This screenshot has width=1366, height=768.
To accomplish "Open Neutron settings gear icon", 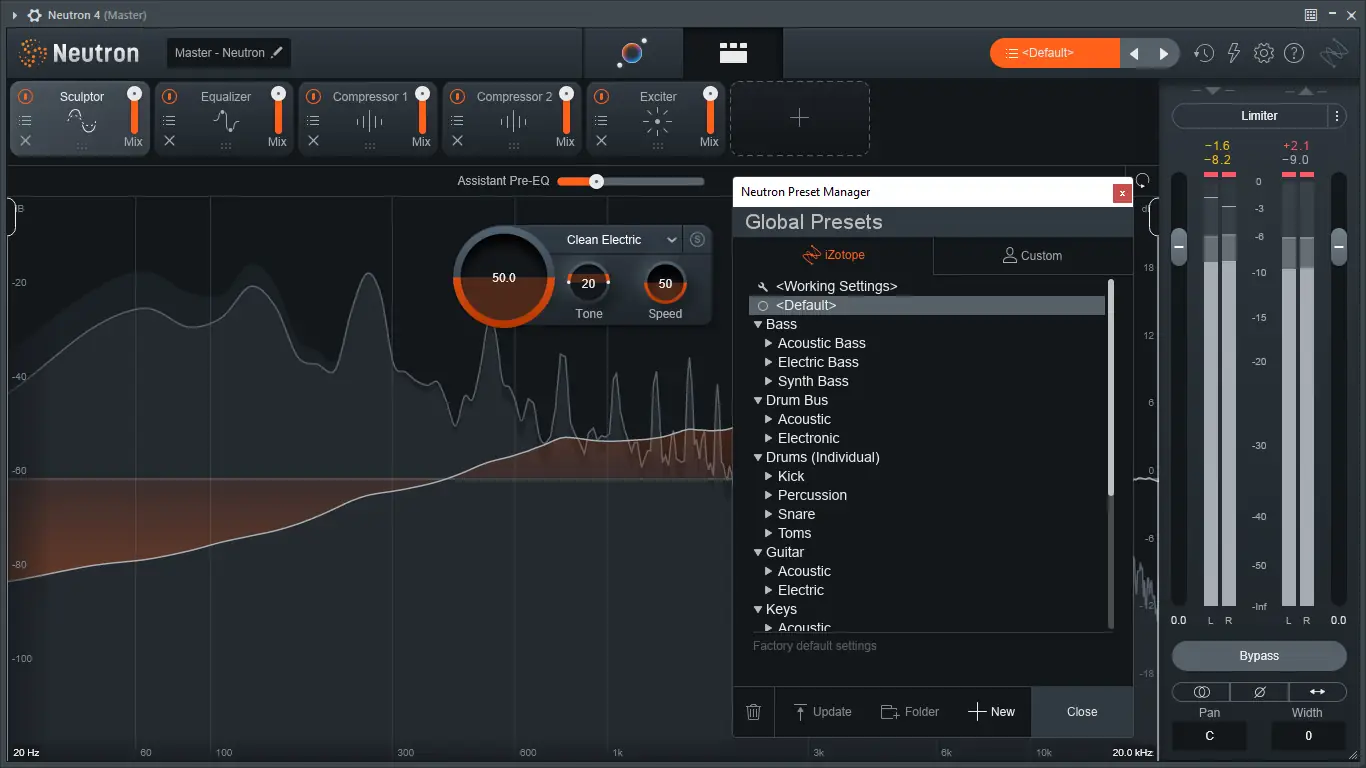I will [x=1264, y=53].
